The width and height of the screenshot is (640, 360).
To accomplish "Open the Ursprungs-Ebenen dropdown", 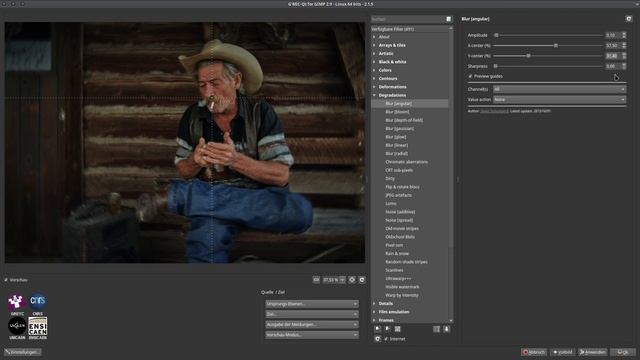I will coord(312,304).
